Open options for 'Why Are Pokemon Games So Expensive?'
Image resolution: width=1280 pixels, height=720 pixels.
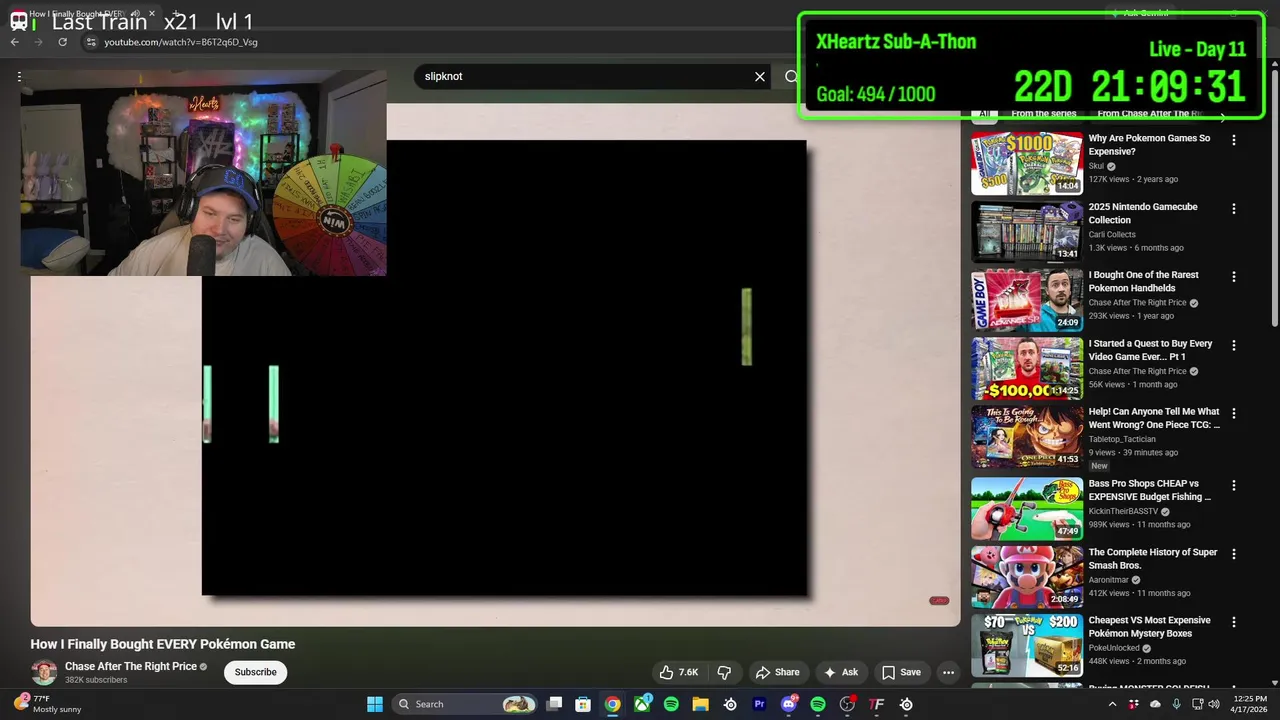click(x=1233, y=140)
